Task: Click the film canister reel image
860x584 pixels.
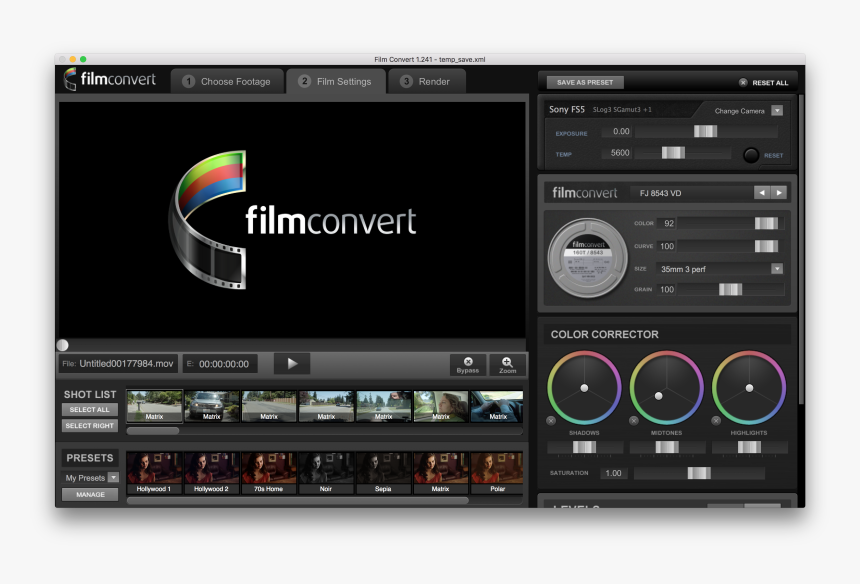Action: click(587, 258)
